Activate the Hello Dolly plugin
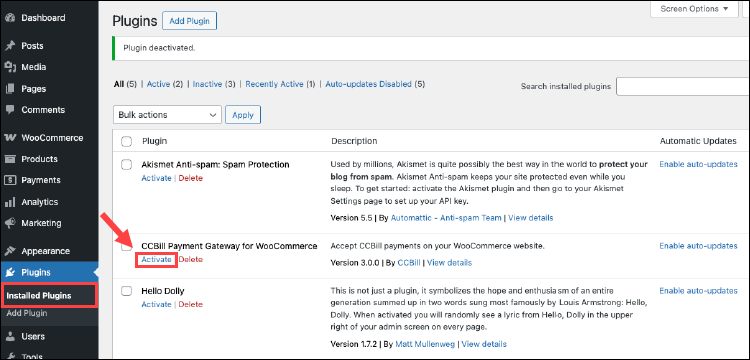The height and width of the screenshot is (360, 750). coord(156,305)
